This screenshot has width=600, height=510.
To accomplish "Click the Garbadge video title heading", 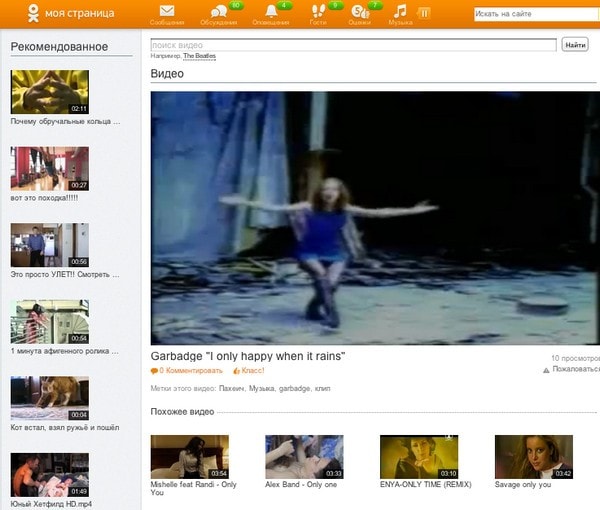I will pyautogui.click(x=248, y=356).
